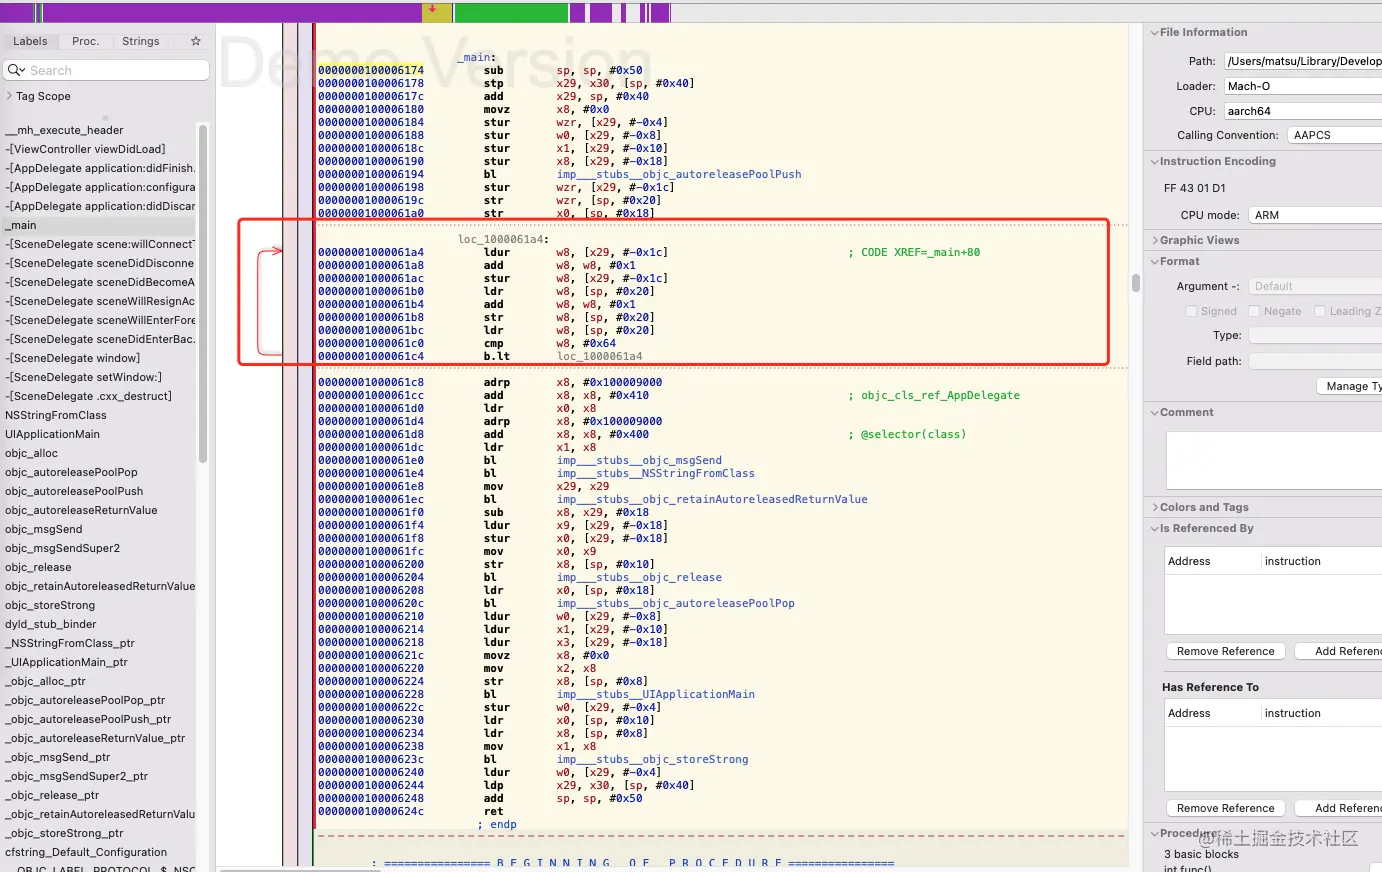Screen dimensions: 1382x872
Task: Click address 0000000100006174 in disassembly
Action: [371, 70]
